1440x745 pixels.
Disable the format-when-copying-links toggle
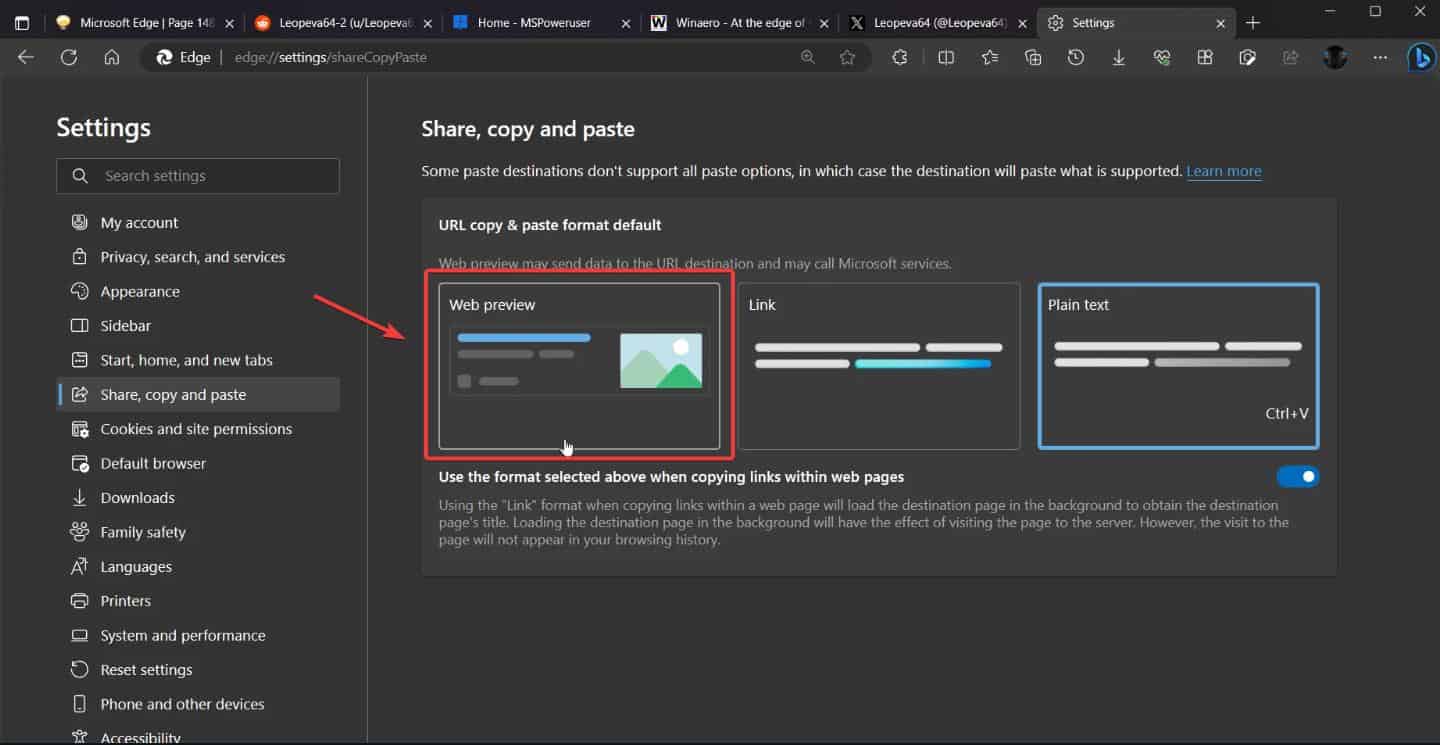point(1297,476)
